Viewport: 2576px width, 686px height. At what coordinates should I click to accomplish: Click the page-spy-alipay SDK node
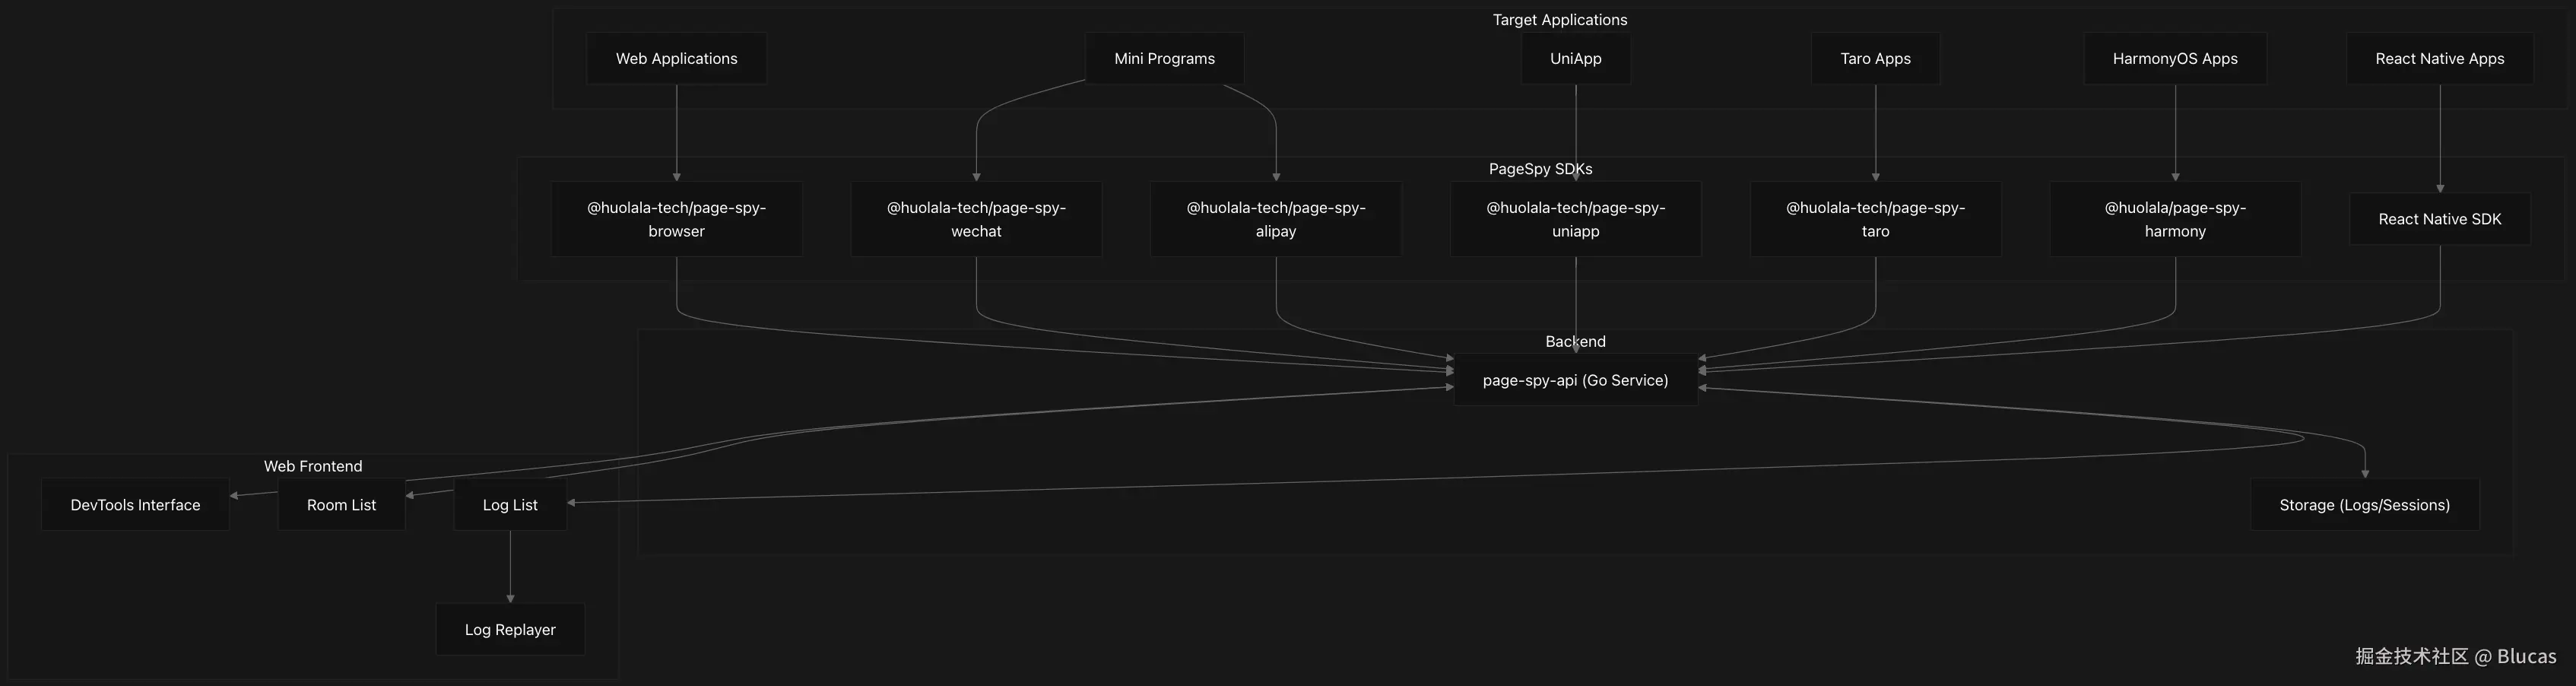(x=1275, y=219)
